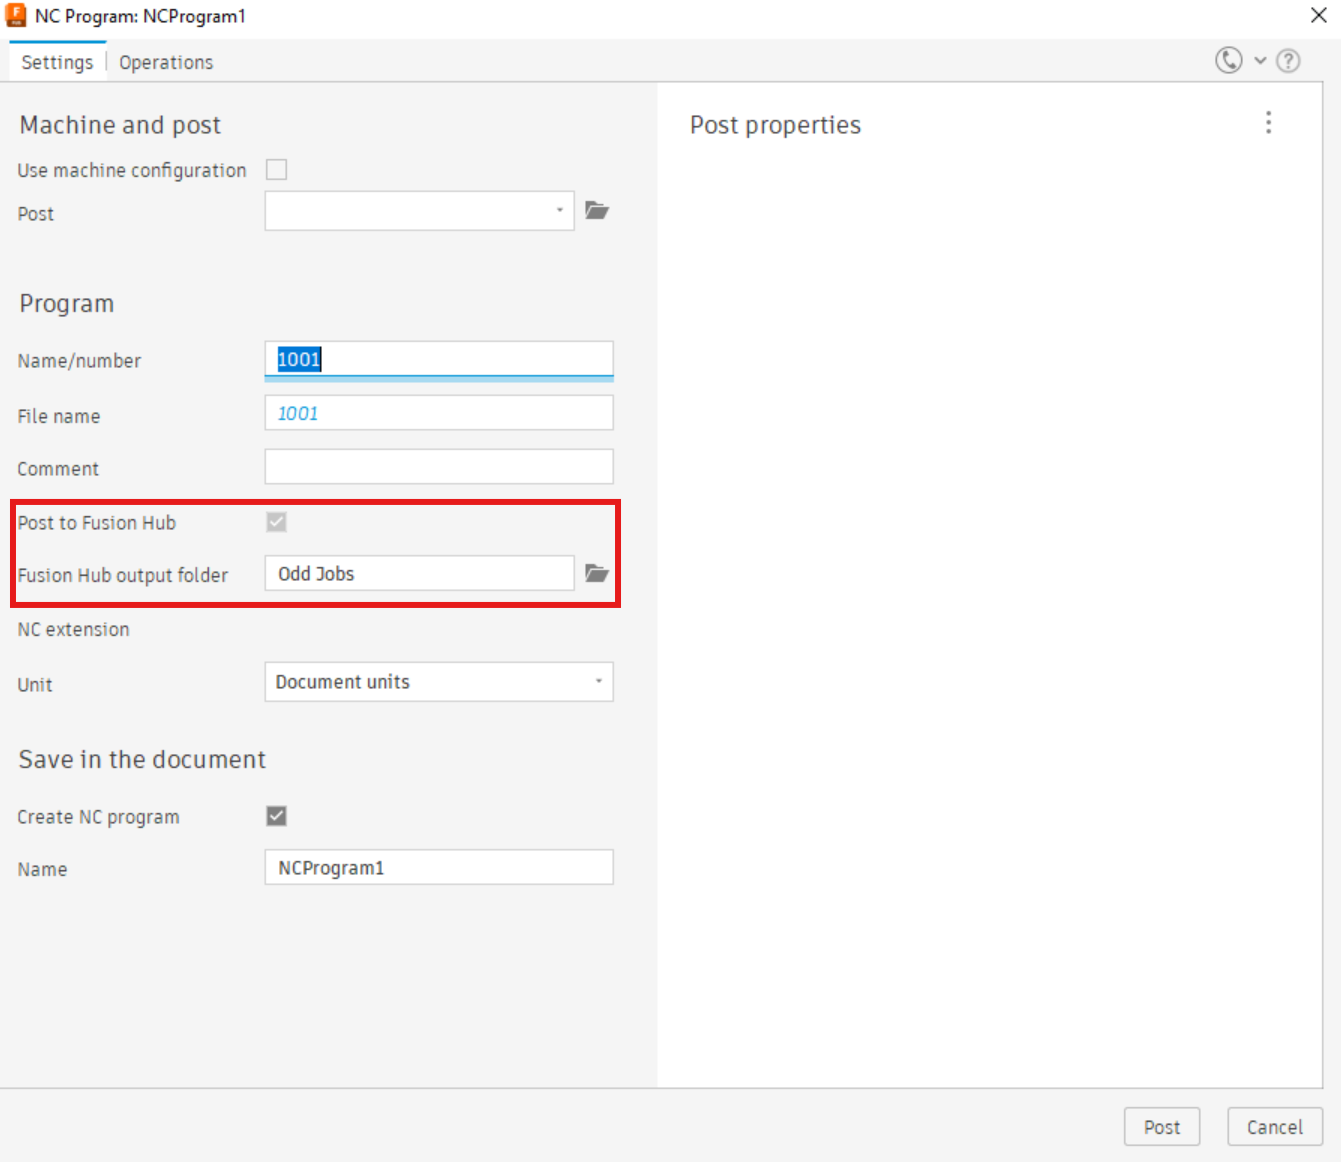1341x1162 pixels.
Task: Open Post properties three-dot menu
Action: 1268,123
